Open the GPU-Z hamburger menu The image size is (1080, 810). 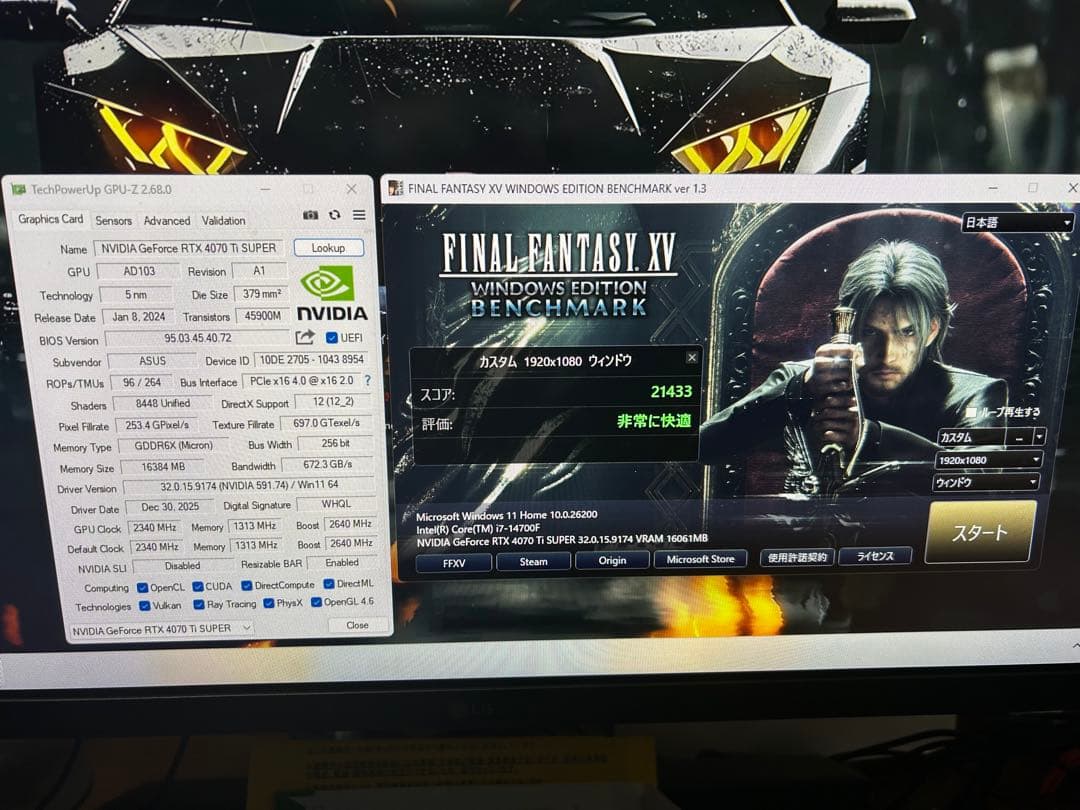(359, 214)
